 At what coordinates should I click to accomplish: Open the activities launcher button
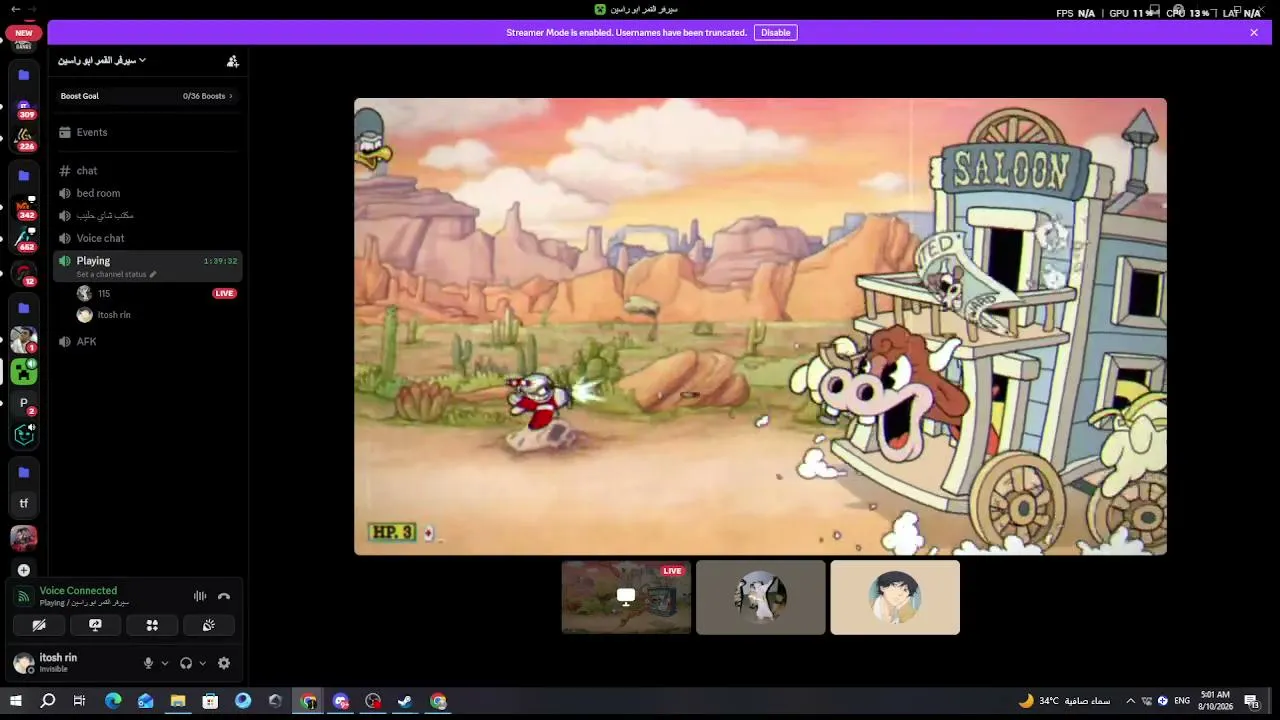[152, 625]
